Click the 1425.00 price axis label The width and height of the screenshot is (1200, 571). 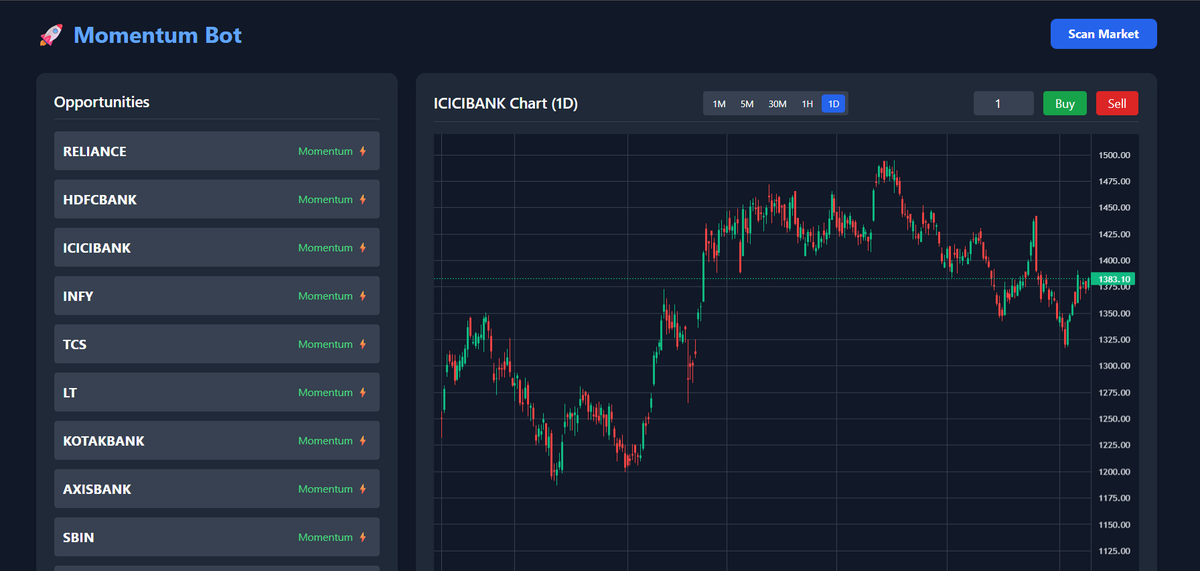coord(1114,234)
